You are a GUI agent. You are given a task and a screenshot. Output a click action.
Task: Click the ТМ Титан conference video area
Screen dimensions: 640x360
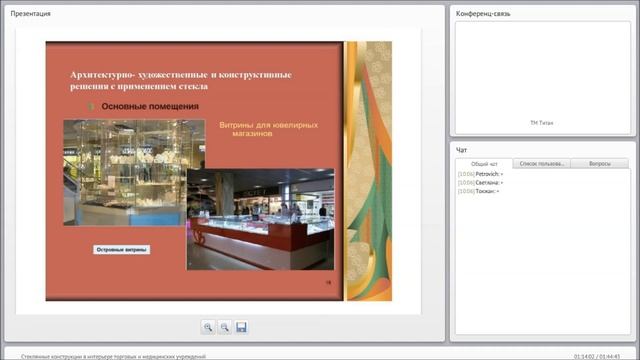point(542,78)
